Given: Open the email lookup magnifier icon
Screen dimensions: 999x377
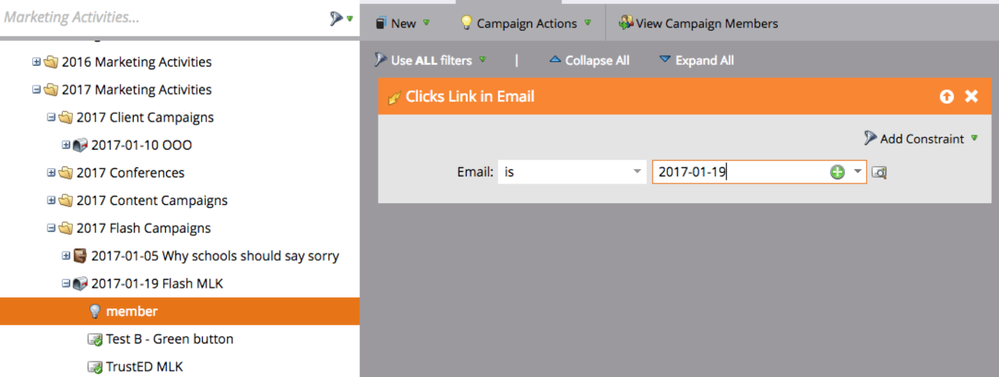Looking at the screenshot, I should click(x=879, y=172).
